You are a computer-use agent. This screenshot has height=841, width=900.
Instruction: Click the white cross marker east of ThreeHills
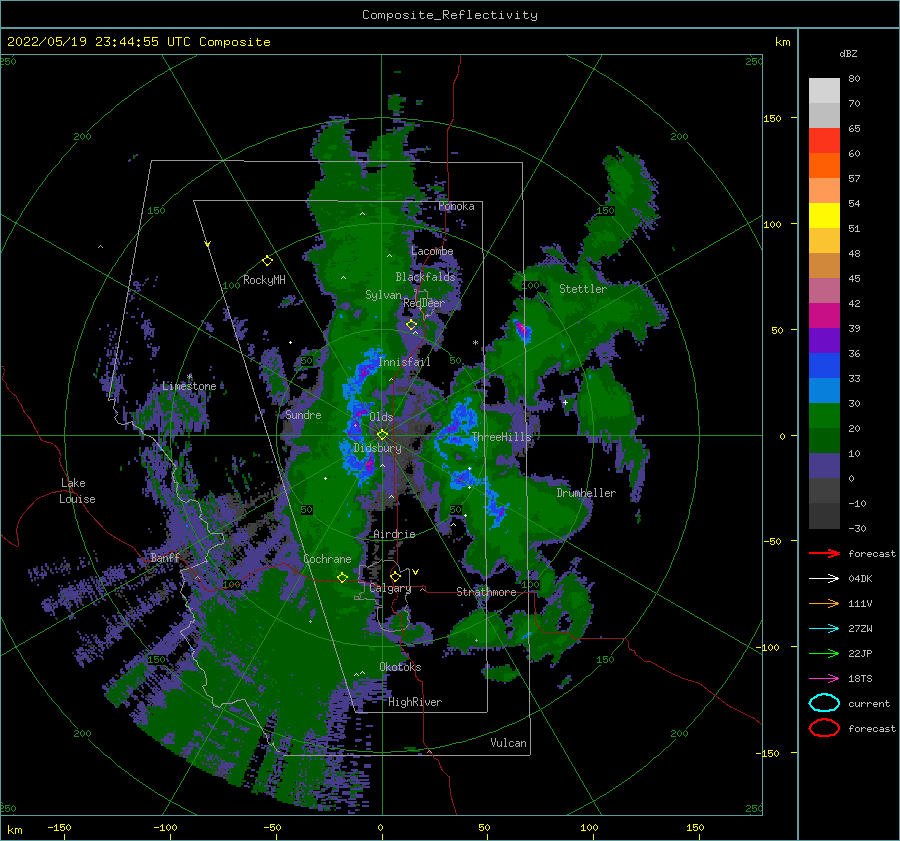tap(565, 402)
